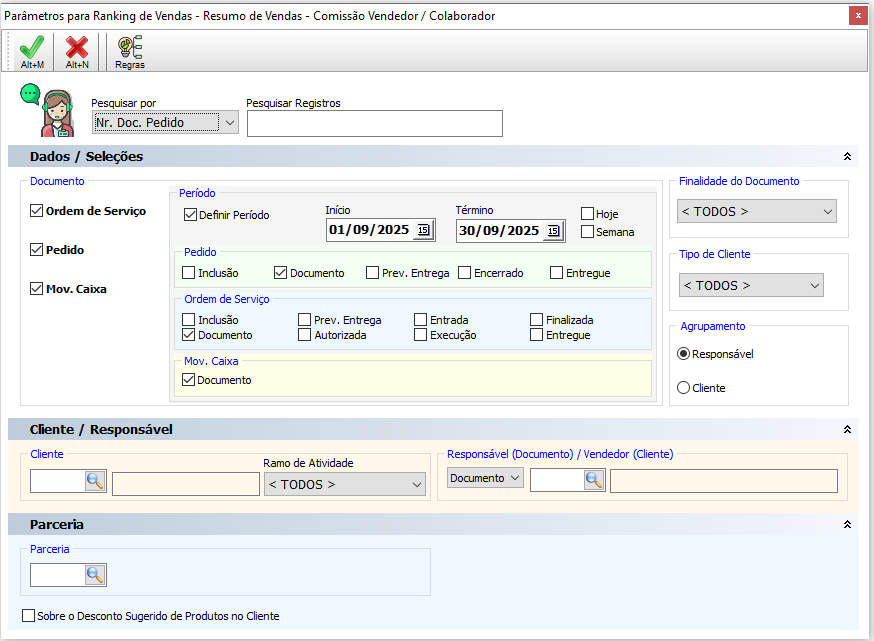Click the Pesquisar Registros text field
Screen dimensions: 874x641
pos(375,123)
